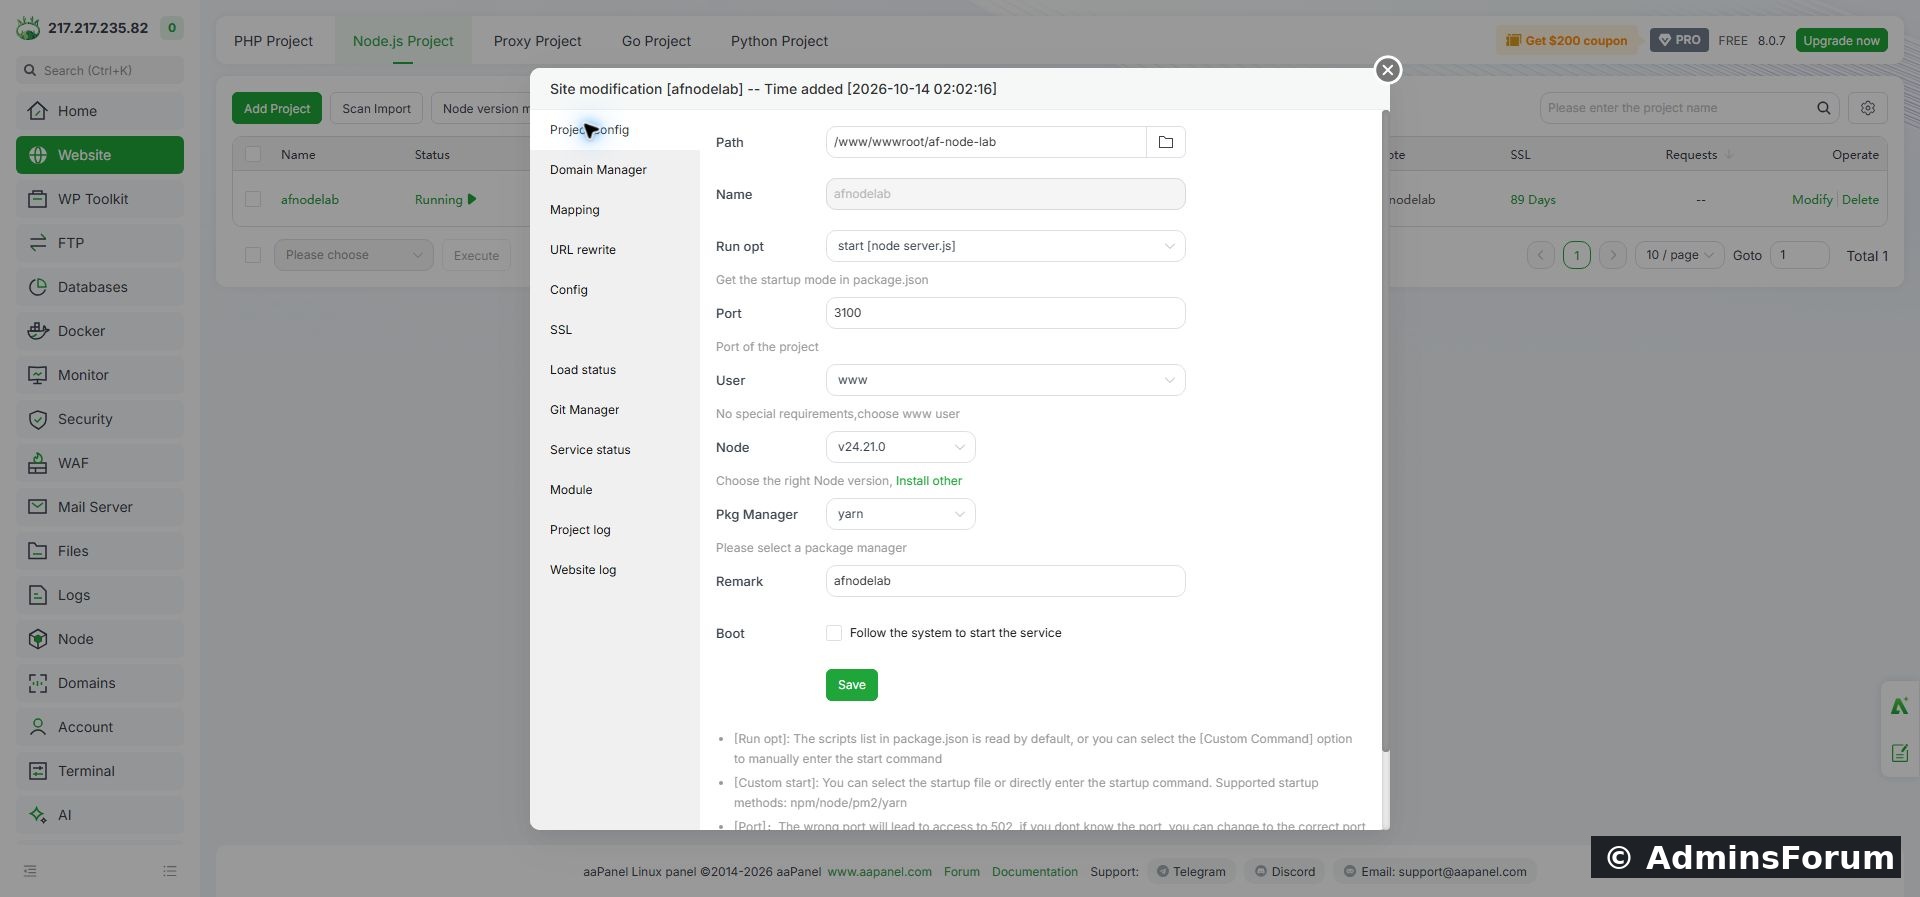This screenshot has height=897, width=1920.
Task: Open Domain Manager in the dialog menu
Action: [x=615, y=170]
